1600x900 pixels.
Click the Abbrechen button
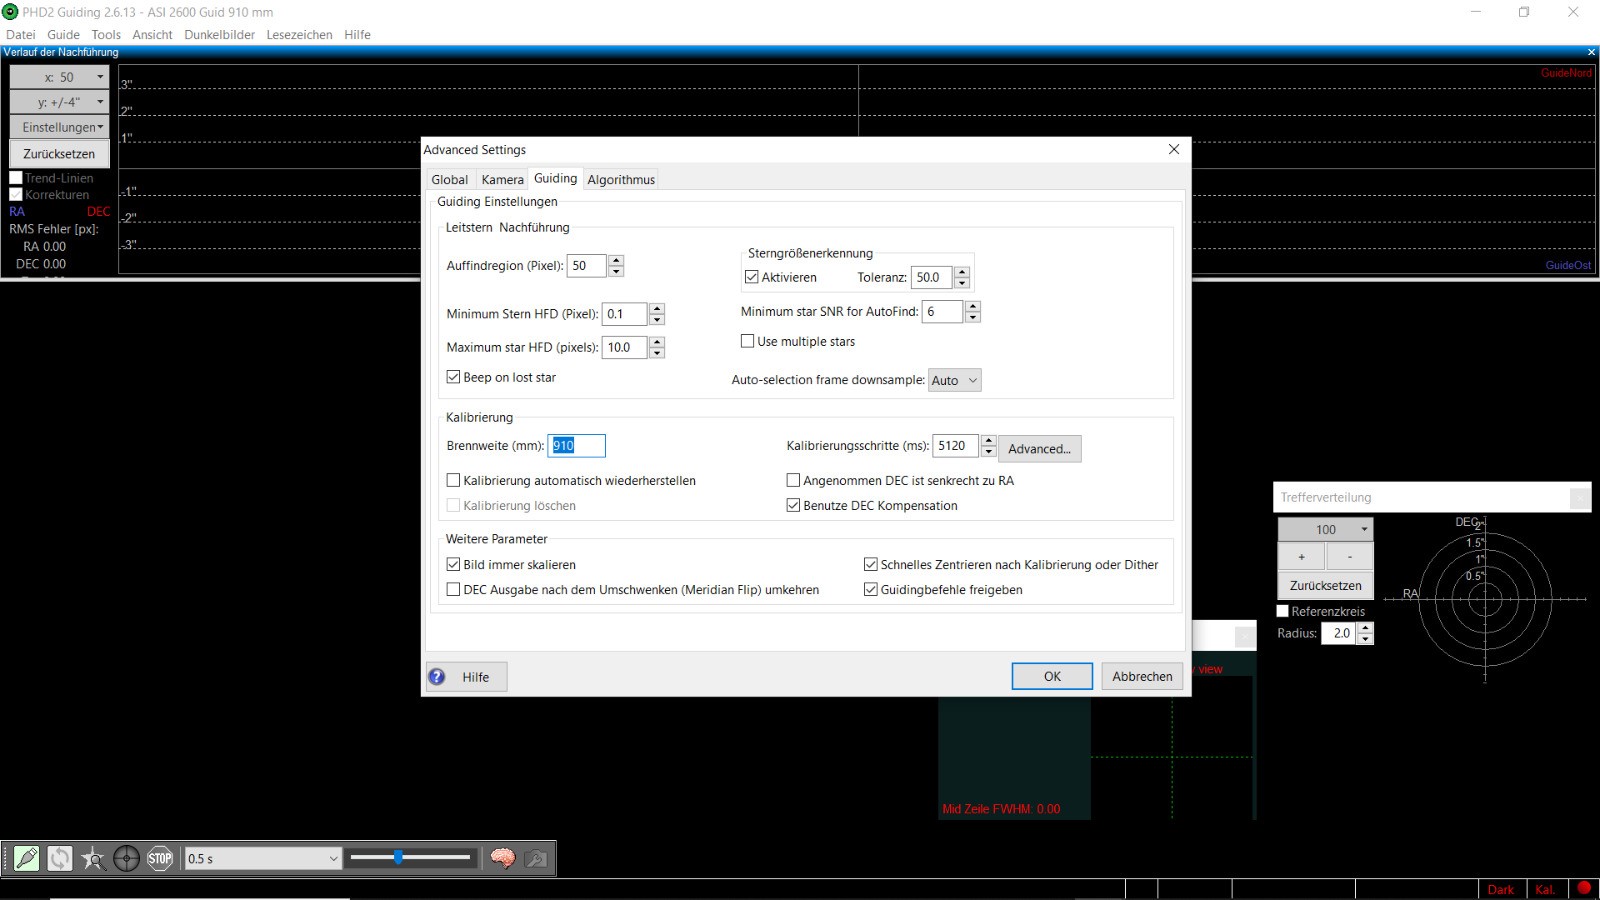pos(1142,676)
